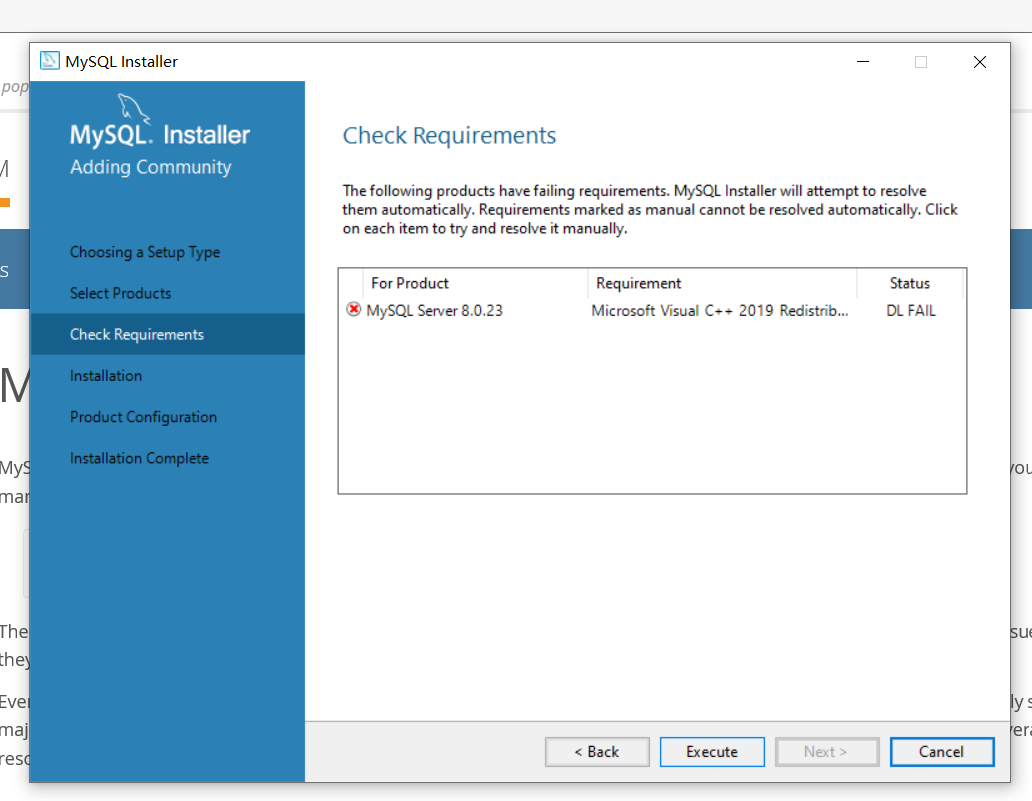Screen dimensions: 1032x801
Task: Select the Choosing a Setup Type step
Action: pyautogui.click(x=145, y=252)
